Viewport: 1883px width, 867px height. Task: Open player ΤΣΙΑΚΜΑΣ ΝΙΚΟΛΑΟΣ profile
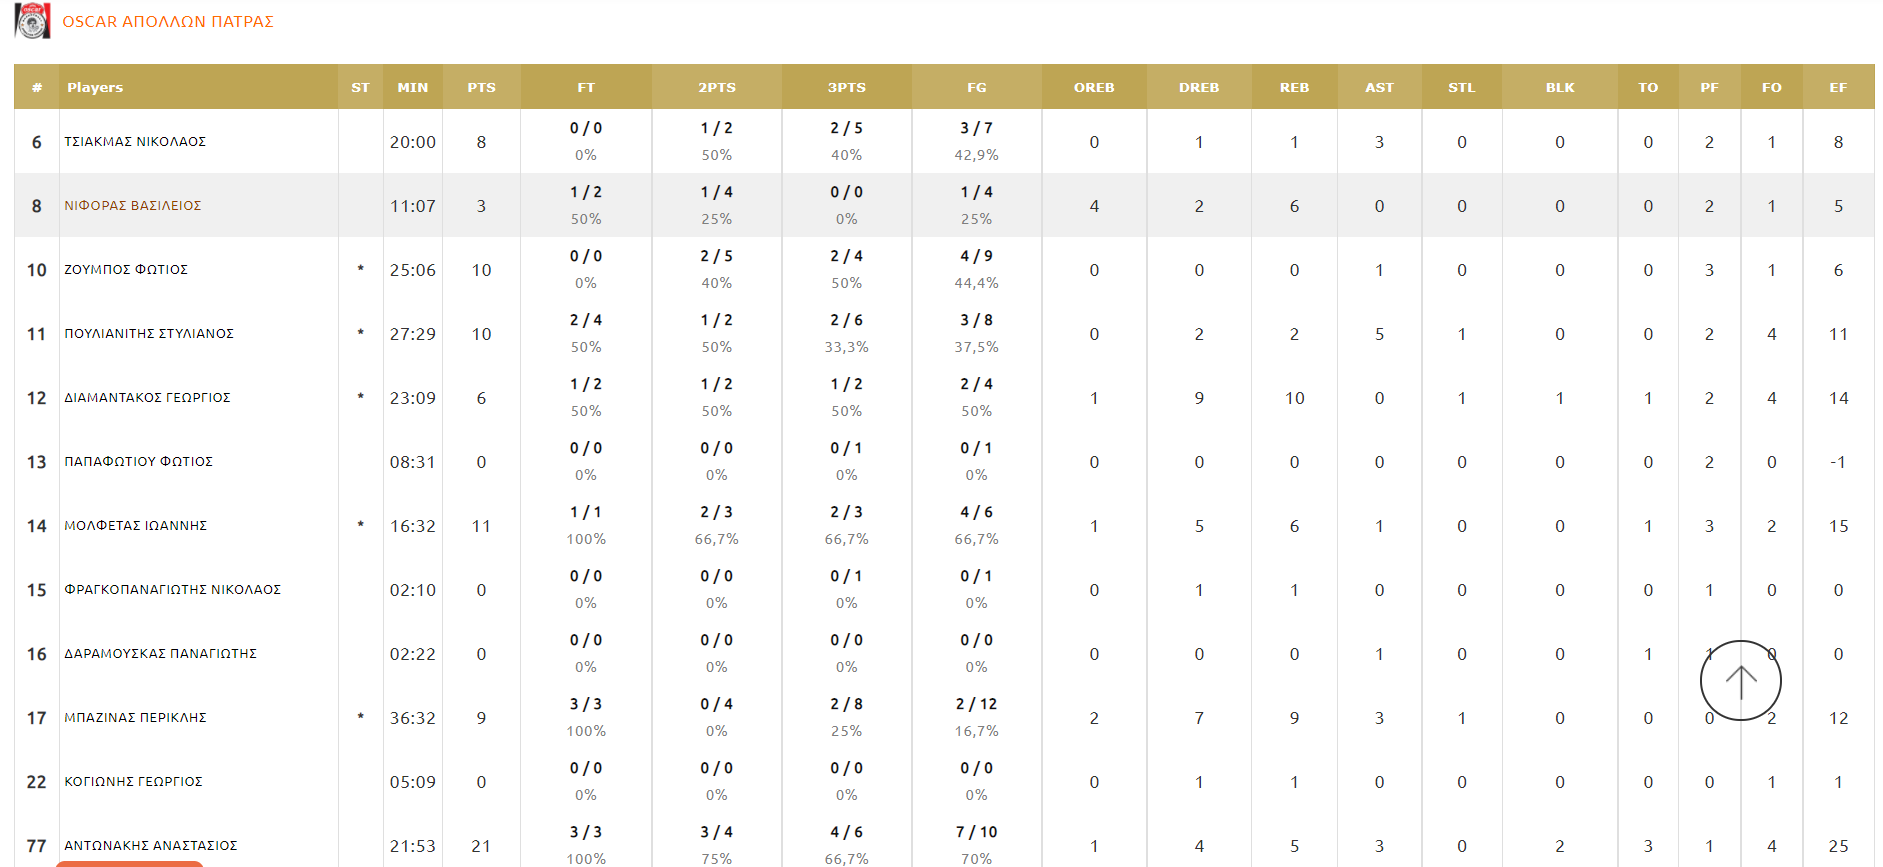135,142
